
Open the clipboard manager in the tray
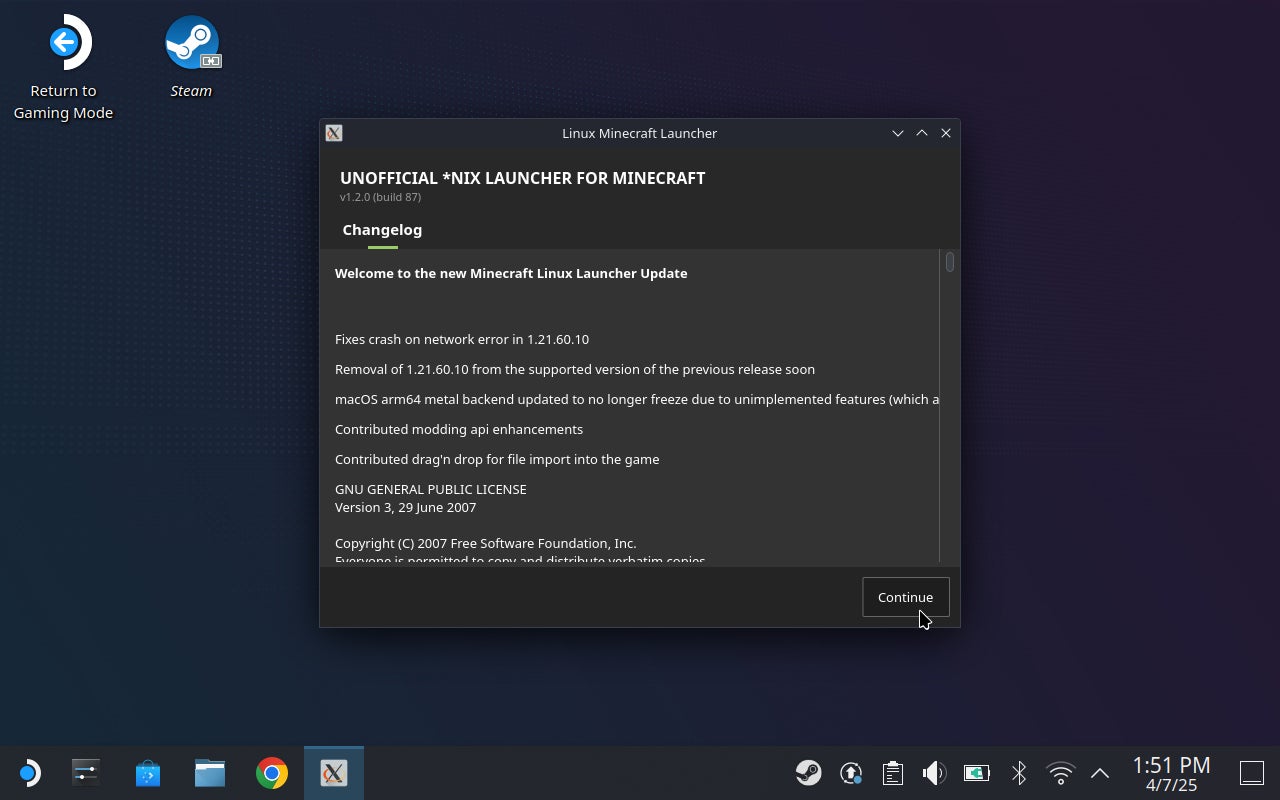892,772
